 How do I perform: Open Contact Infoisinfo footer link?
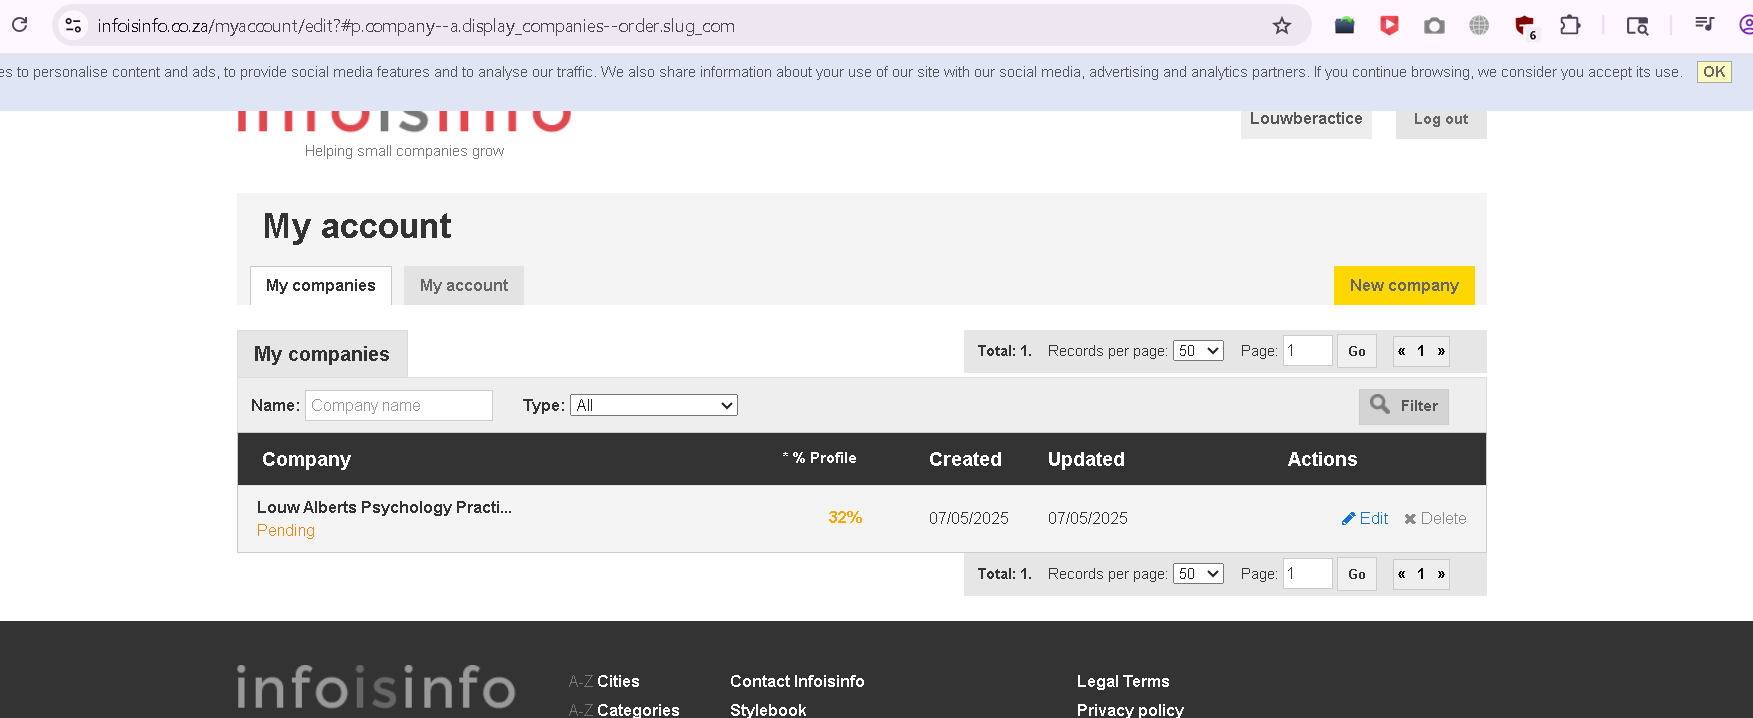pos(797,681)
